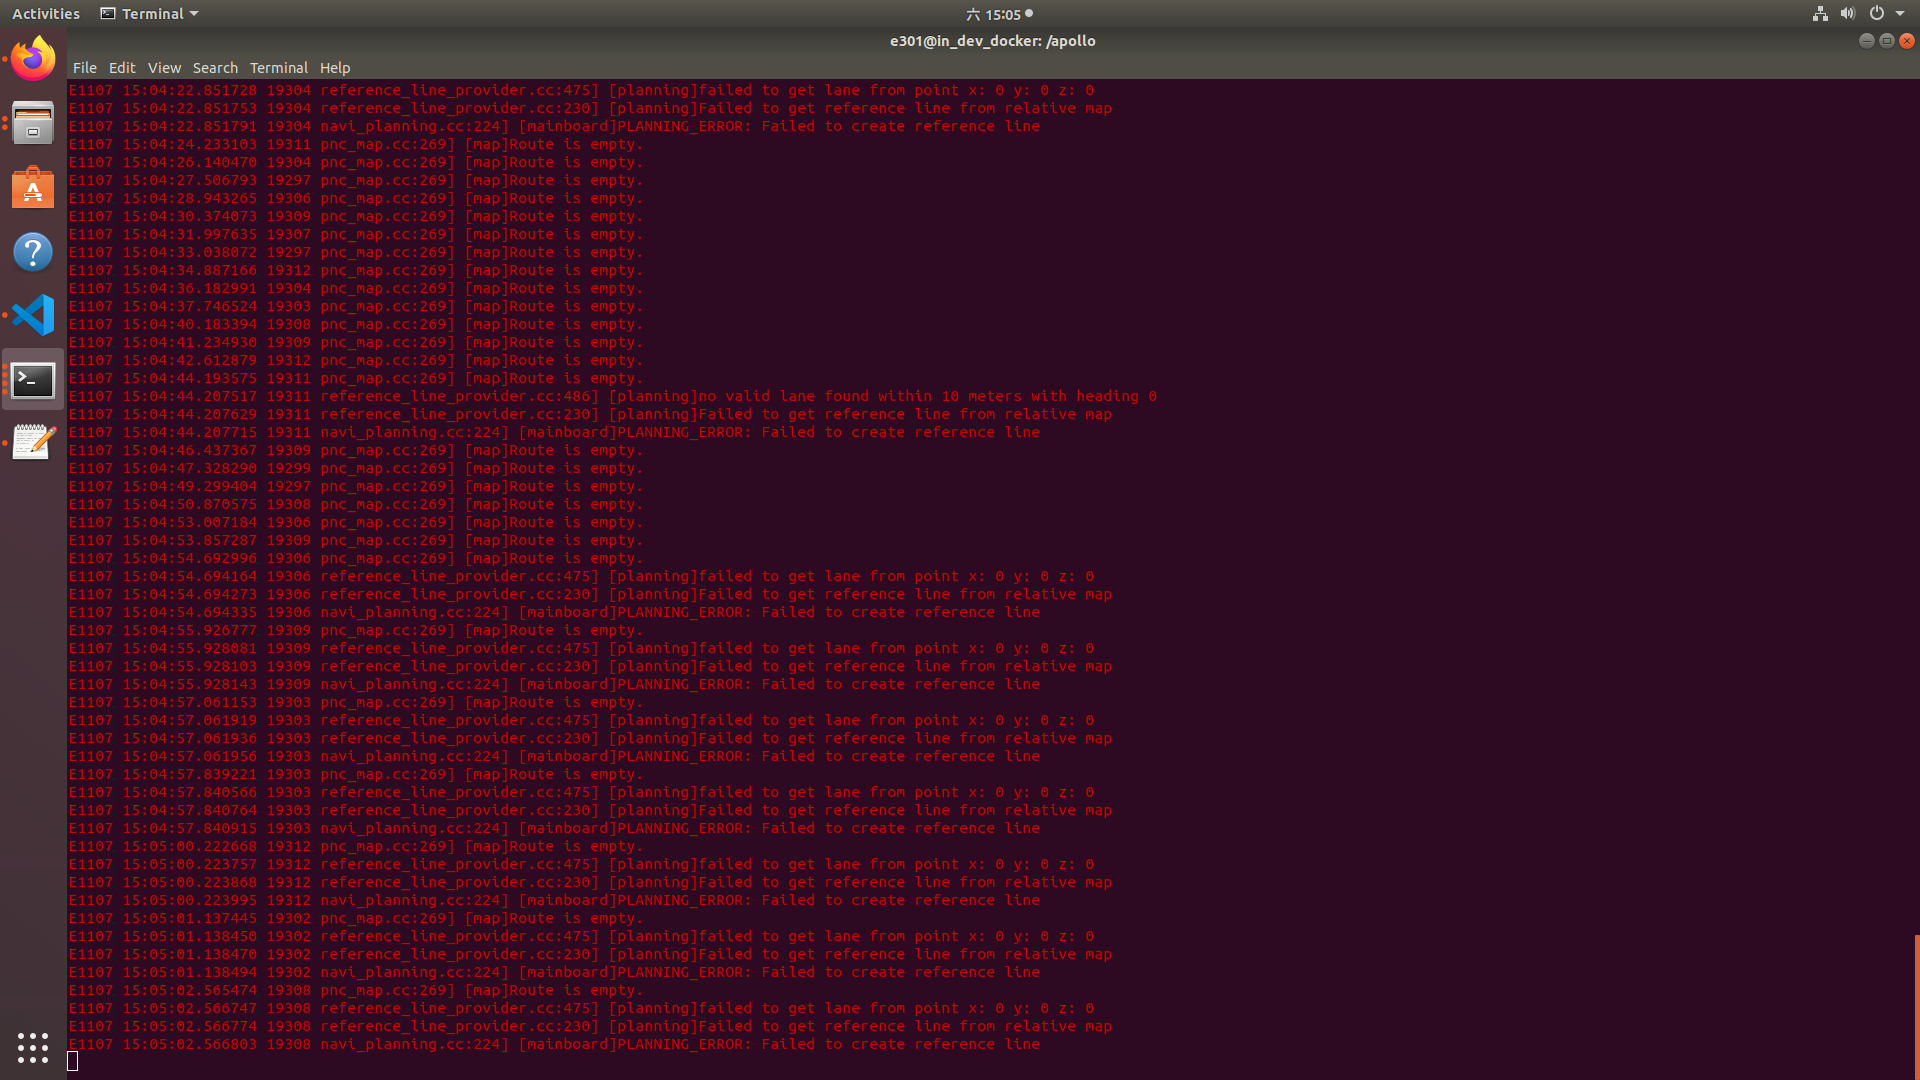Open Firefox from the dock
Image resolution: width=1920 pixels, height=1080 pixels.
click(33, 59)
